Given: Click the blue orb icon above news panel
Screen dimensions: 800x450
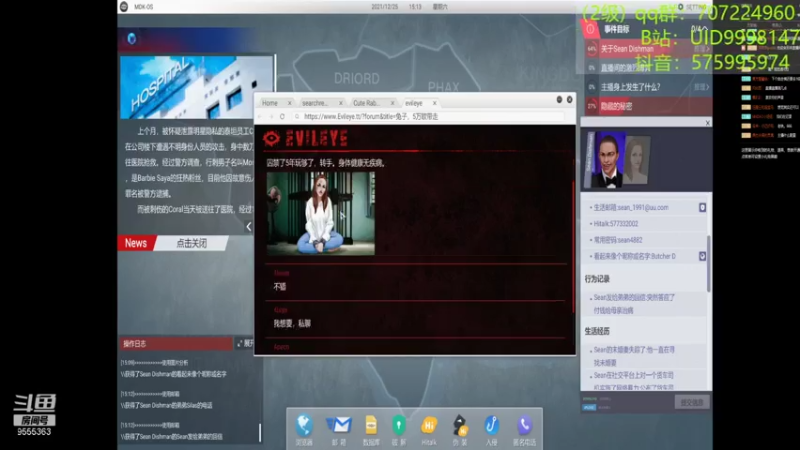Looking at the screenshot, I should [132, 38].
